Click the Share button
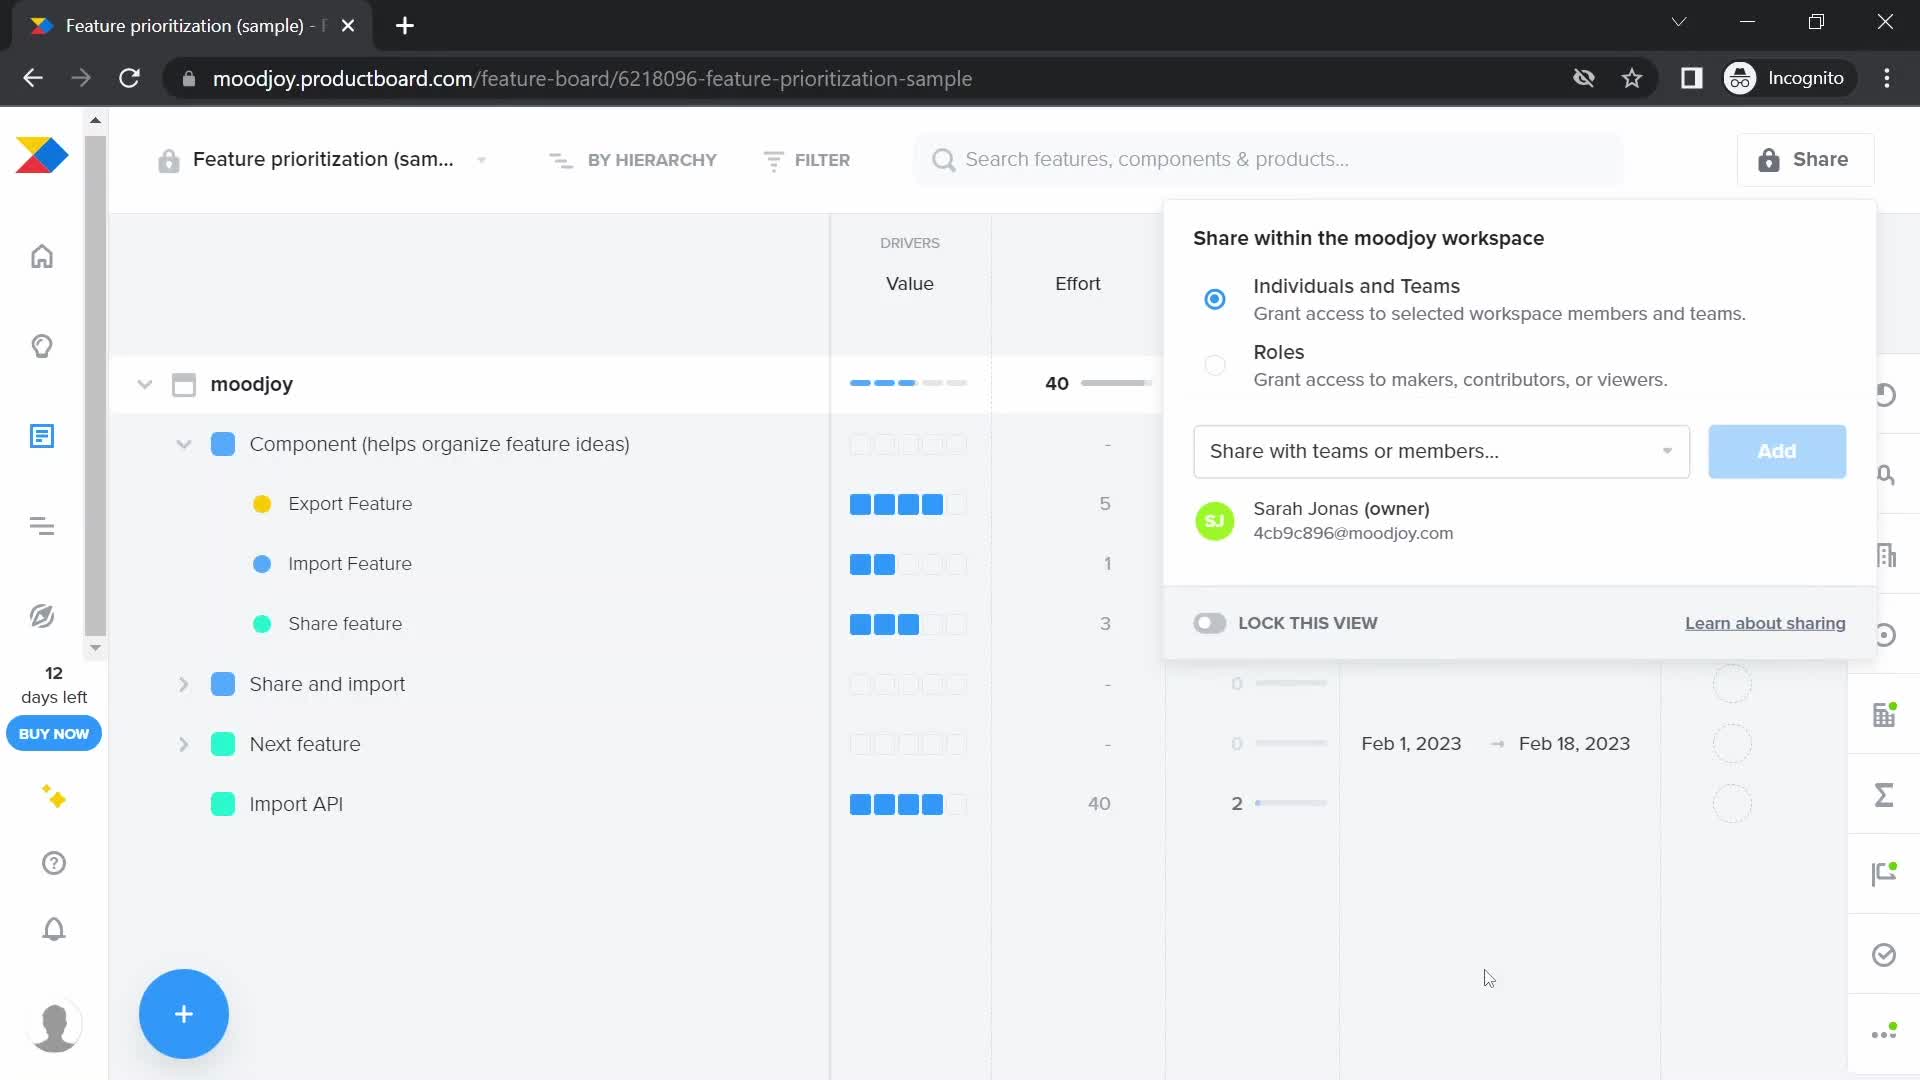 point(1805,160)
